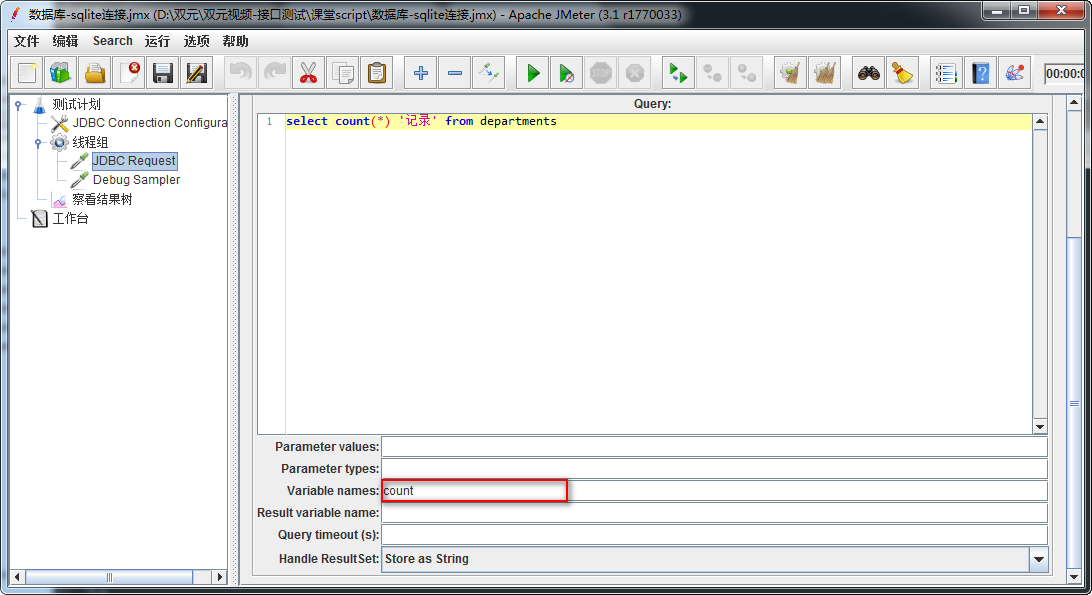Click the Paste clipboard icon
The width and height of the screenshot is (1092, 595).
tap(377, 73)
